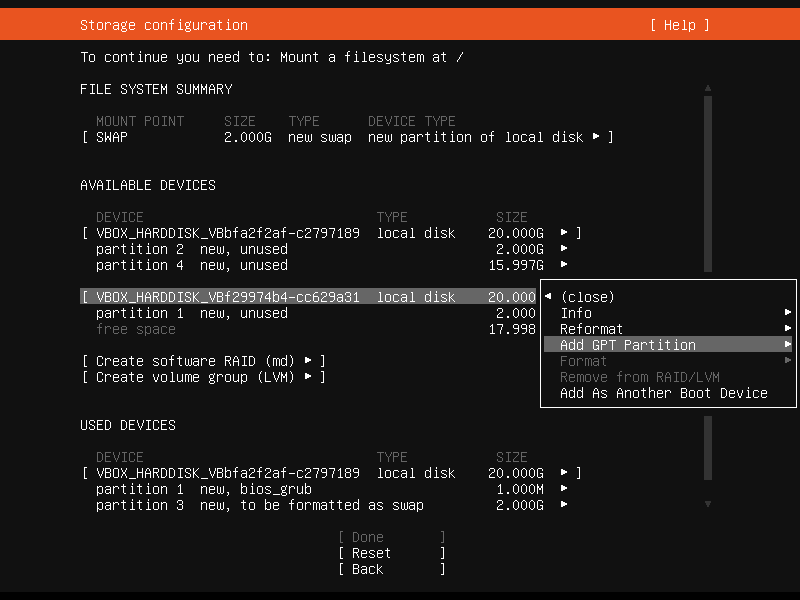Image resolution: width=800 pixels, height=600 pixels.
Task: Choose Info from the context menu
Action: (x=668, y=313)
